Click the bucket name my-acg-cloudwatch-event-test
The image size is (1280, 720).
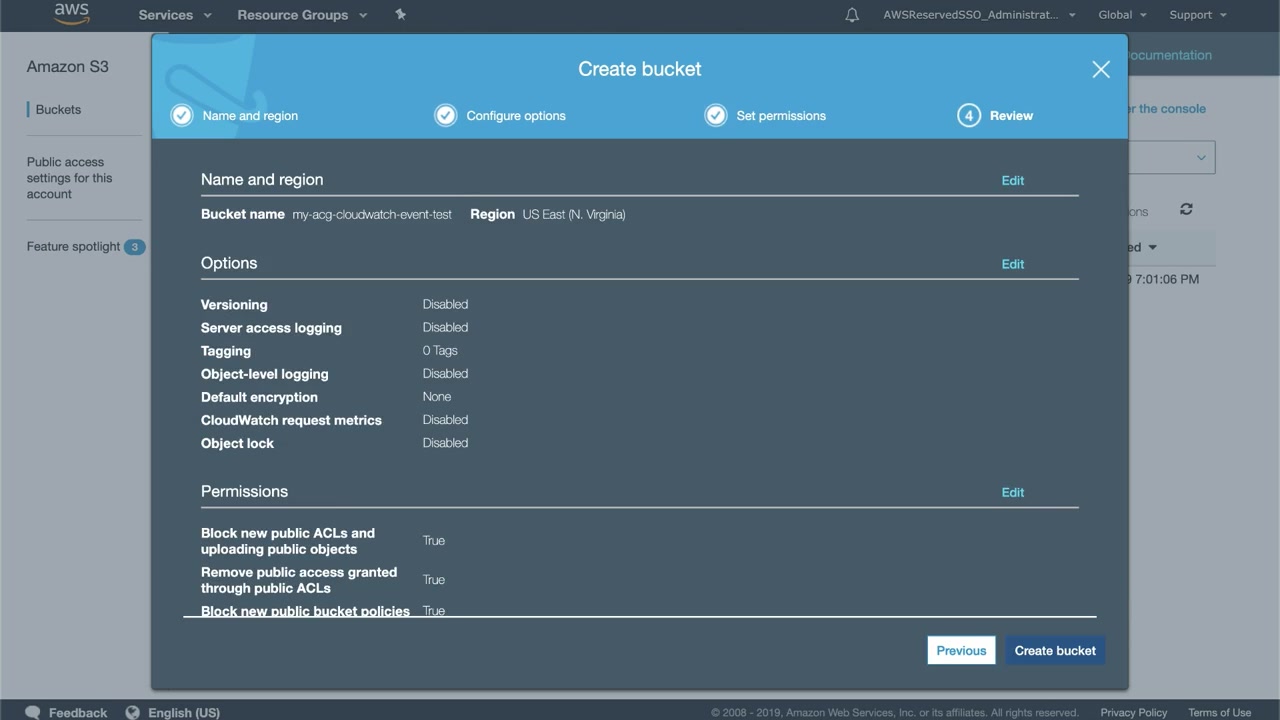click(372, 215)
